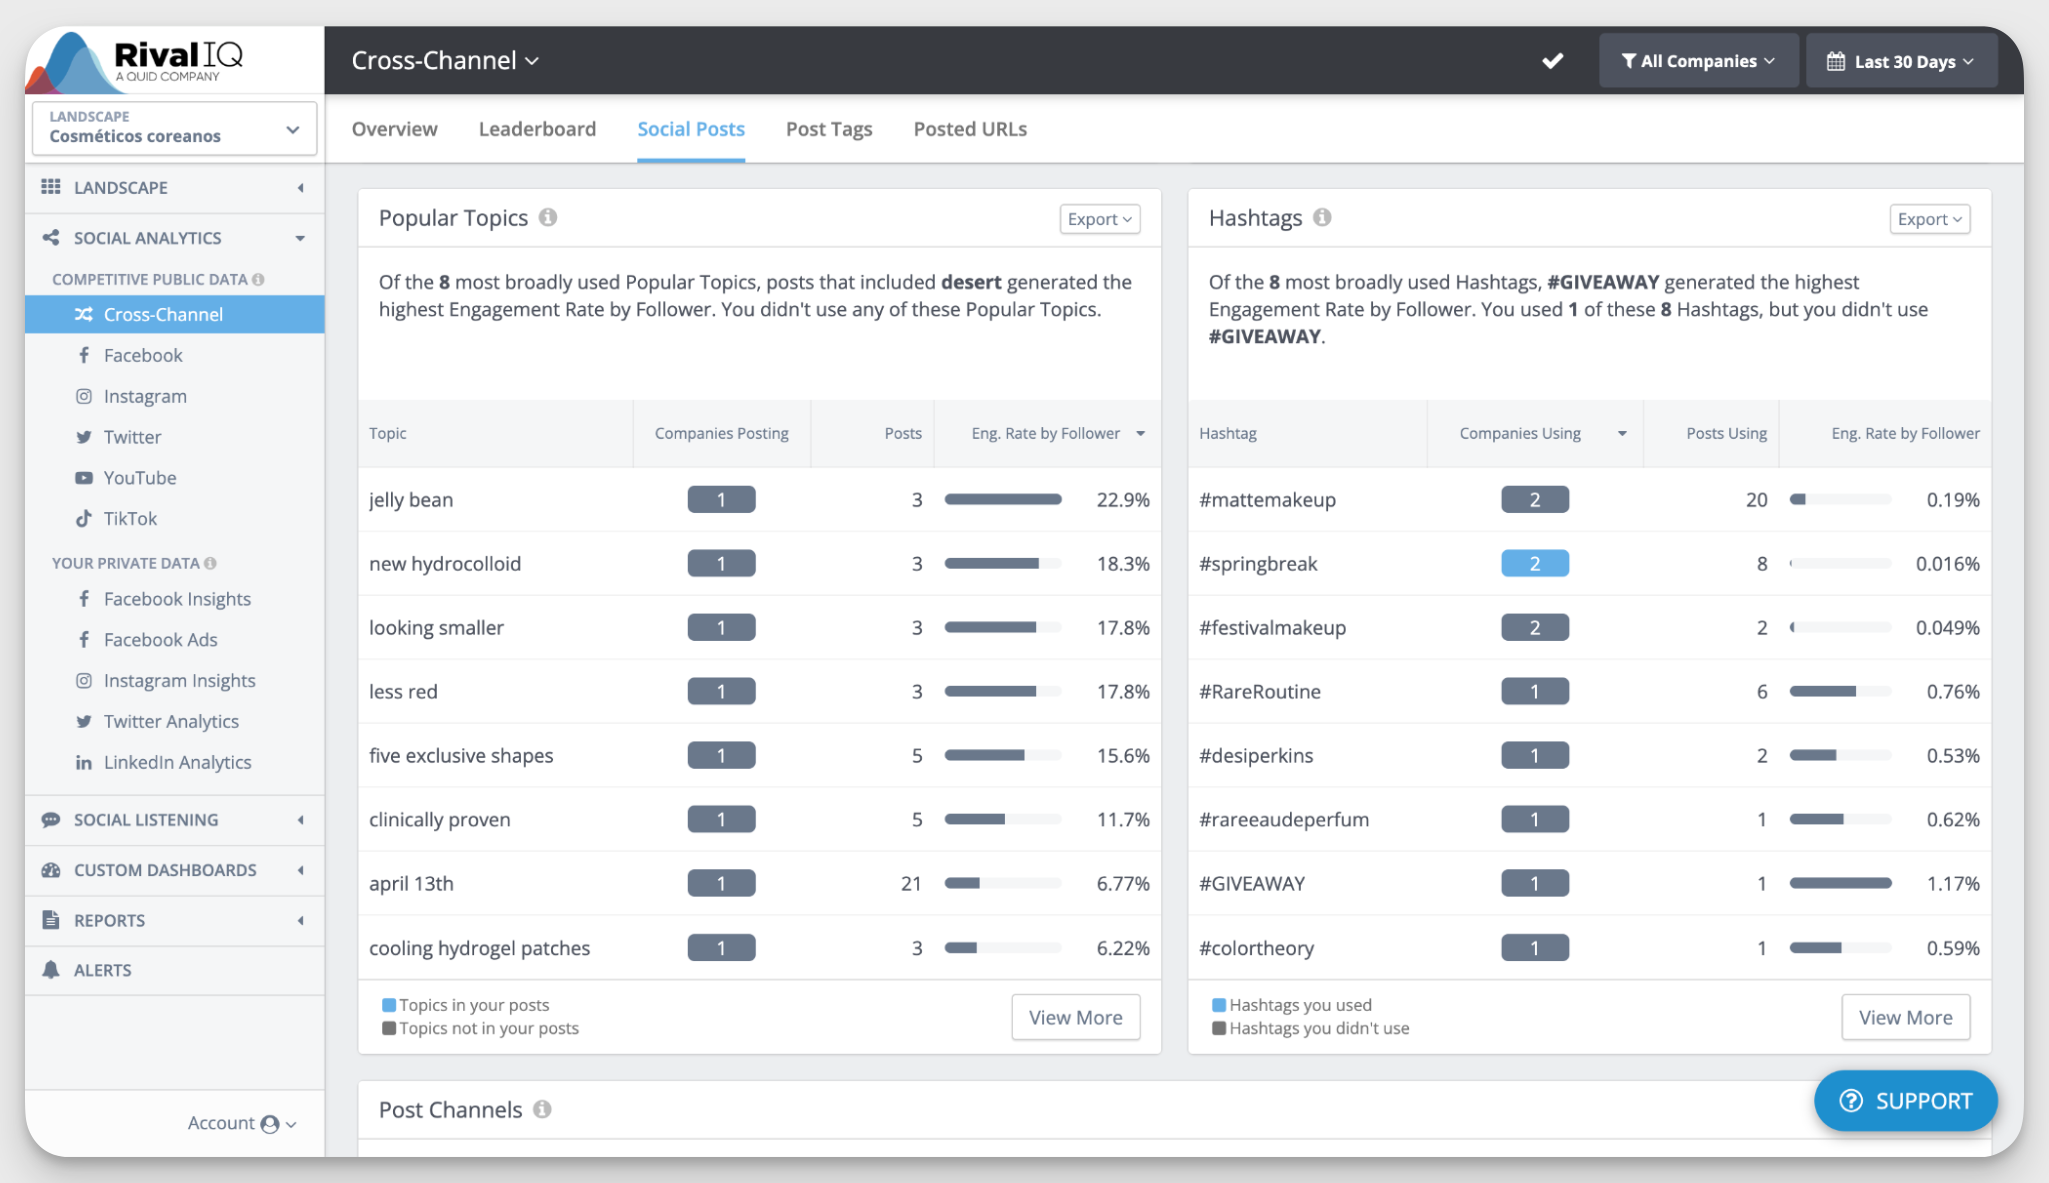Collapse the Social Analytics section

300,238
